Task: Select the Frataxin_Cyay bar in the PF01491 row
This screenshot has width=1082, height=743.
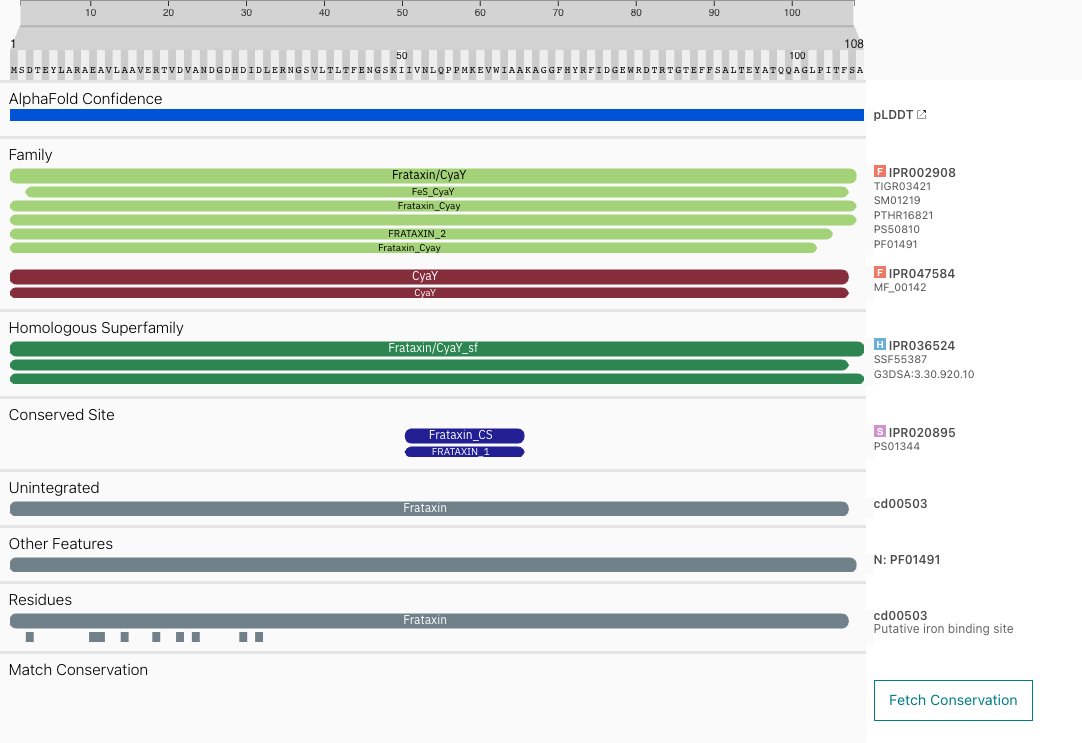Action: pos(413,248)
